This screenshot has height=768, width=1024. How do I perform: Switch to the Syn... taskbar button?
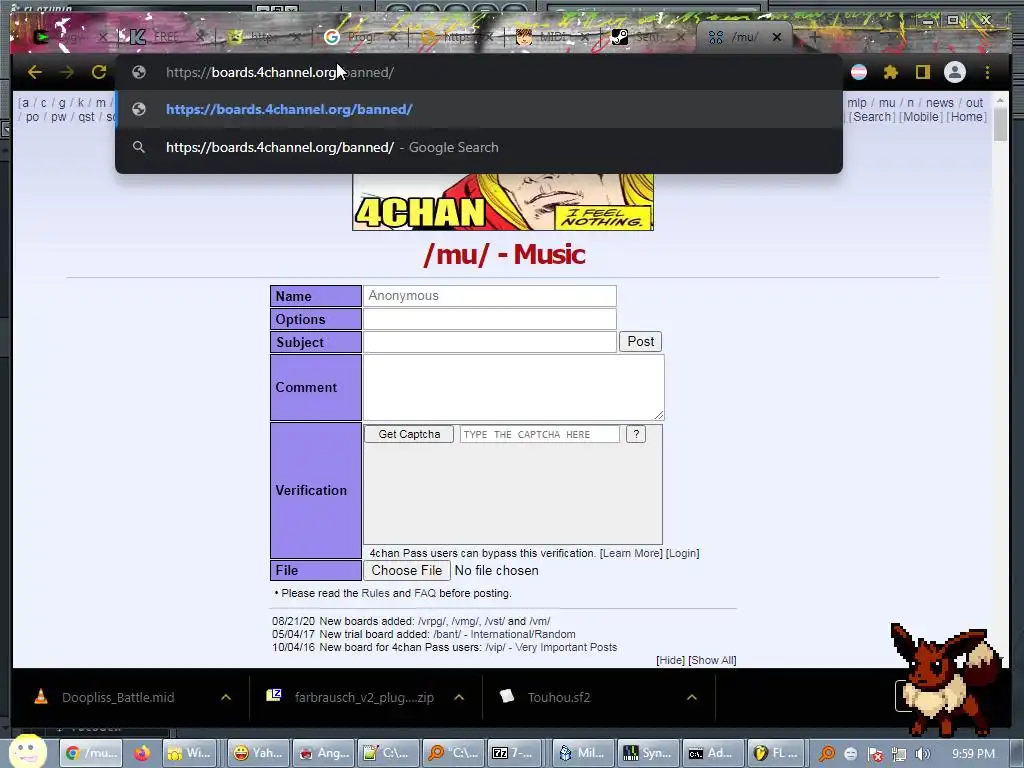[x=647, y=753]
